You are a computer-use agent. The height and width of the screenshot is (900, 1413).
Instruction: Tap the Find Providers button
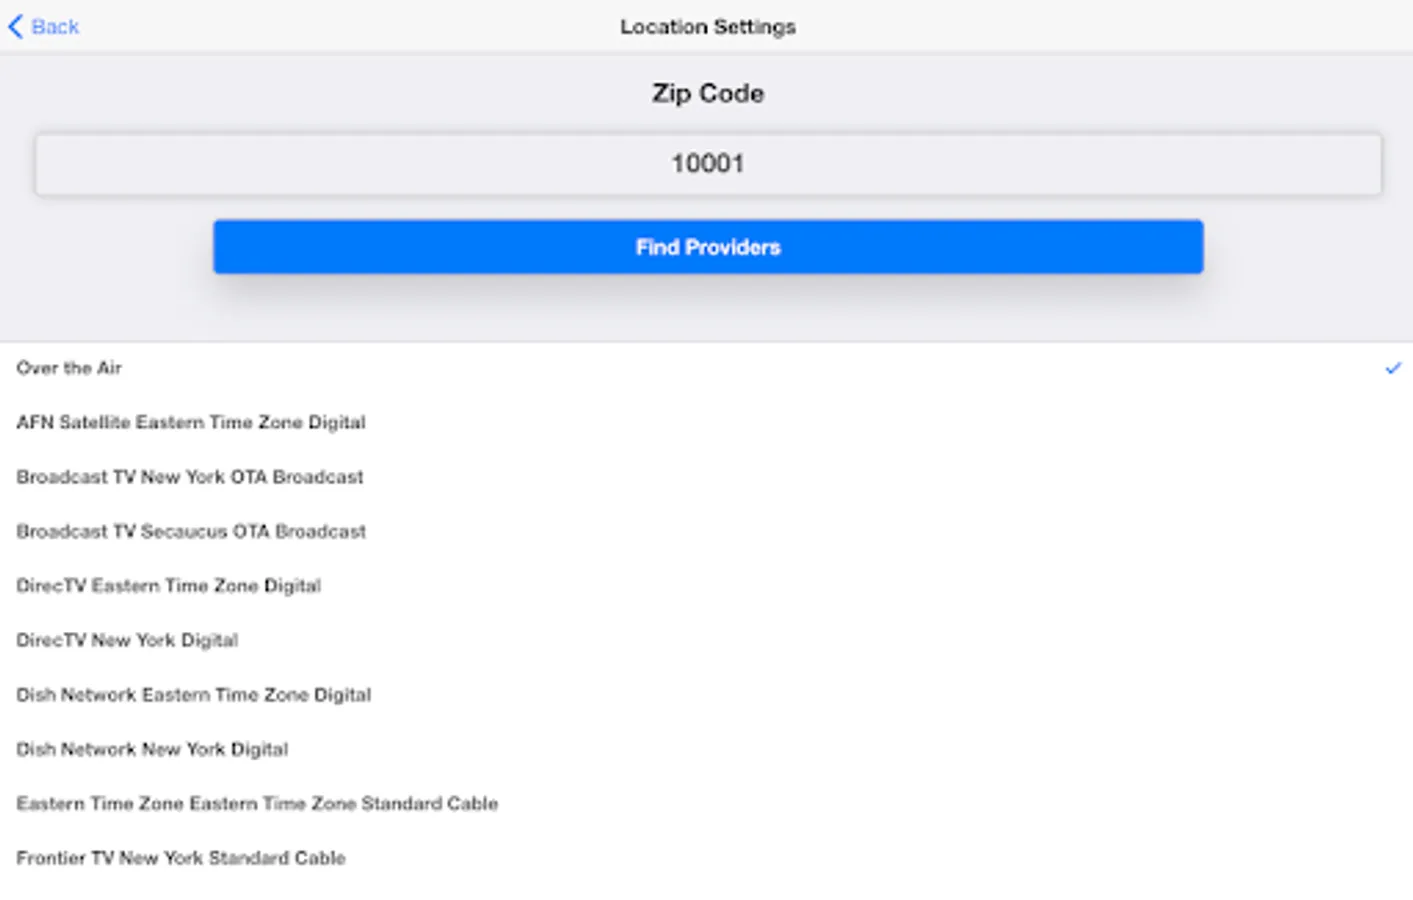(708, 247)
